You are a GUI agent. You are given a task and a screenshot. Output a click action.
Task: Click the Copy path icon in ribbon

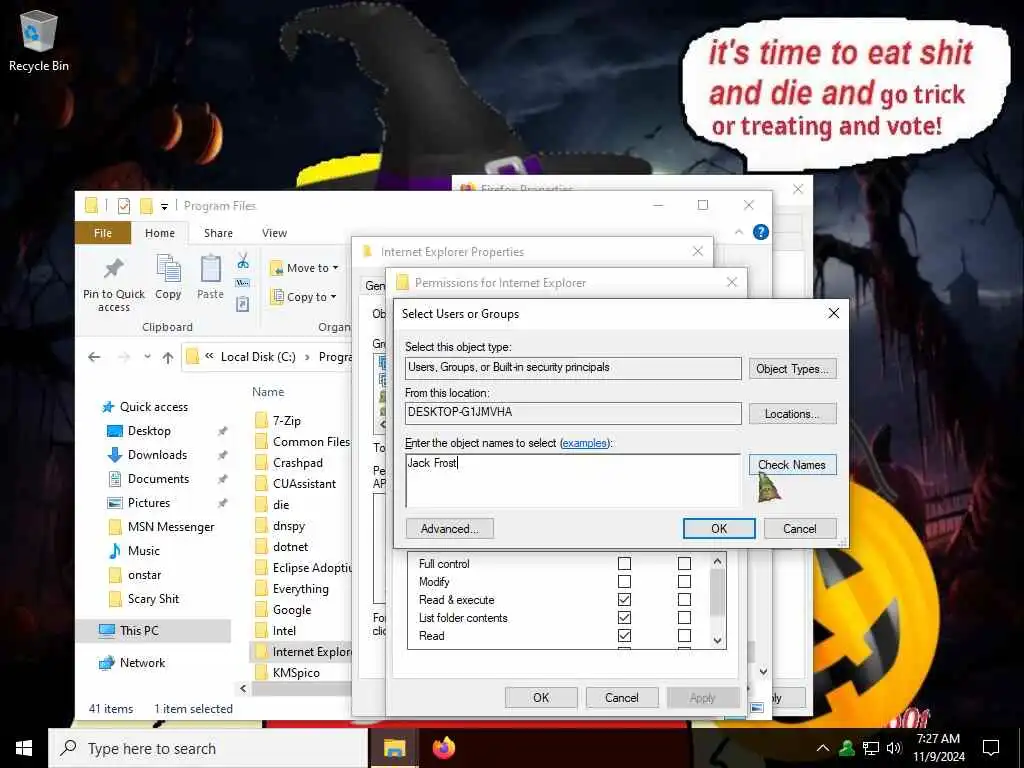(243, 283)
